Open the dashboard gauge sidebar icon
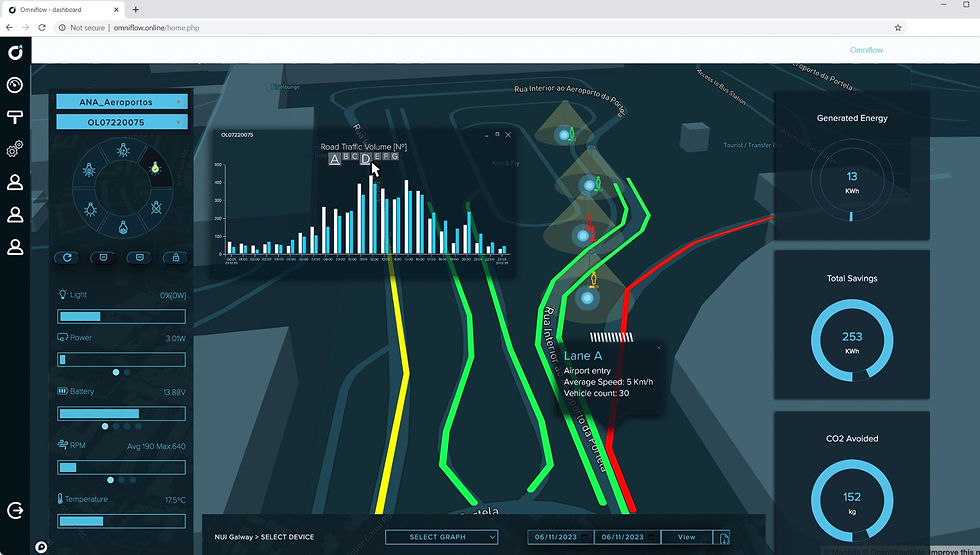Screen dimensions: 980x555 [15, 85]
